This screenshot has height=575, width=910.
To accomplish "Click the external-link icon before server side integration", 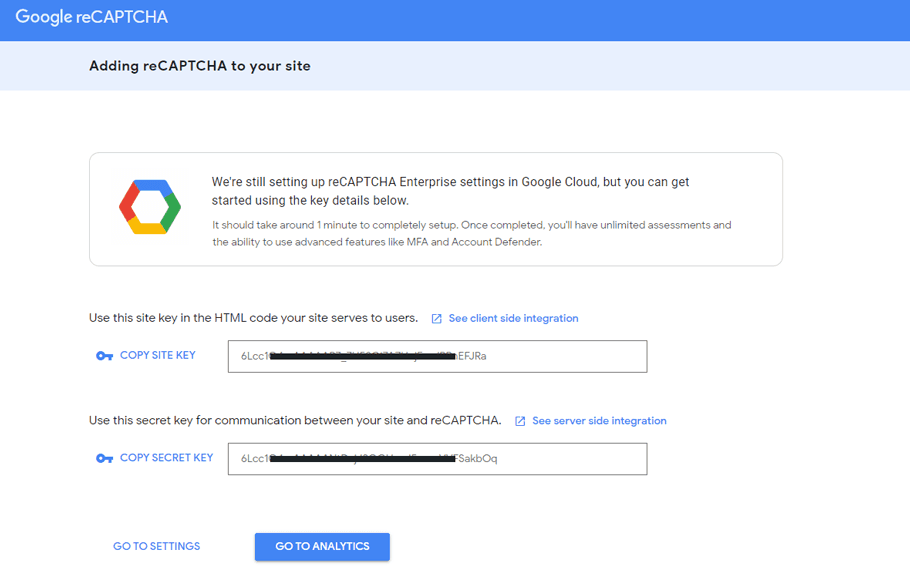I will 520,421.
